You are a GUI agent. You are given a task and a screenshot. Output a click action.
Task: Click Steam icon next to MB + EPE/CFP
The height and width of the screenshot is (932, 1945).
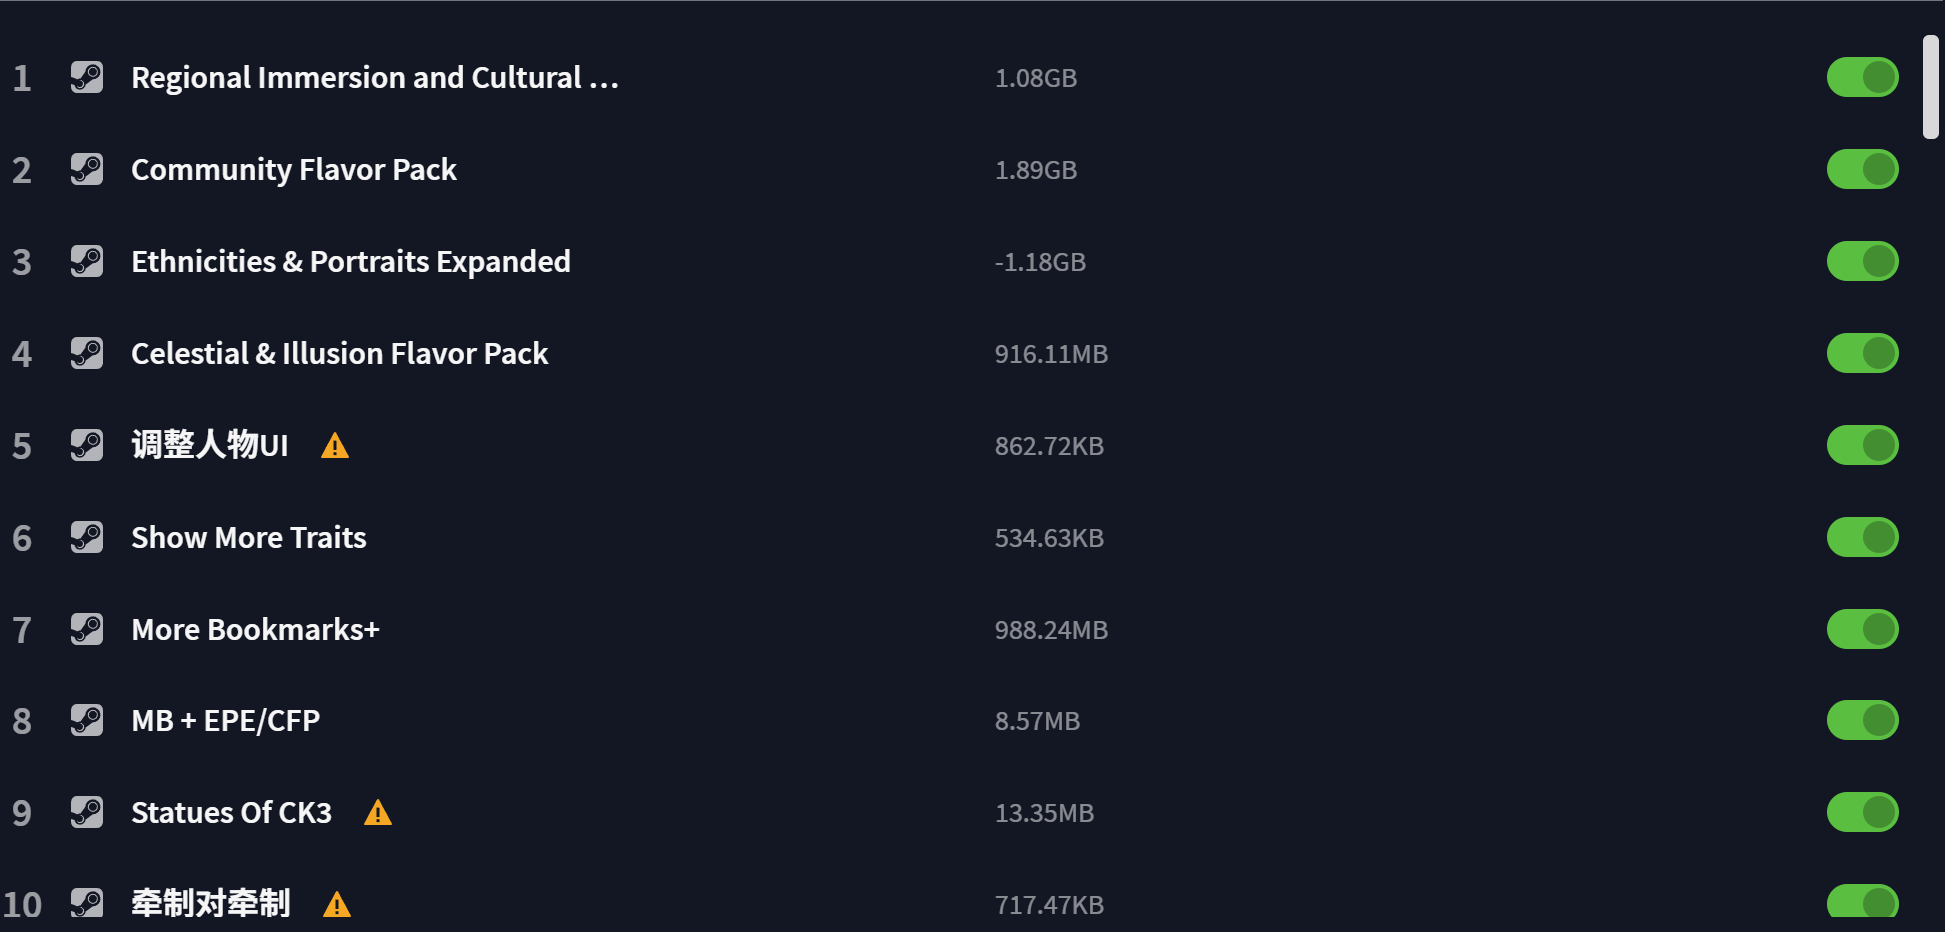(87, 720)
